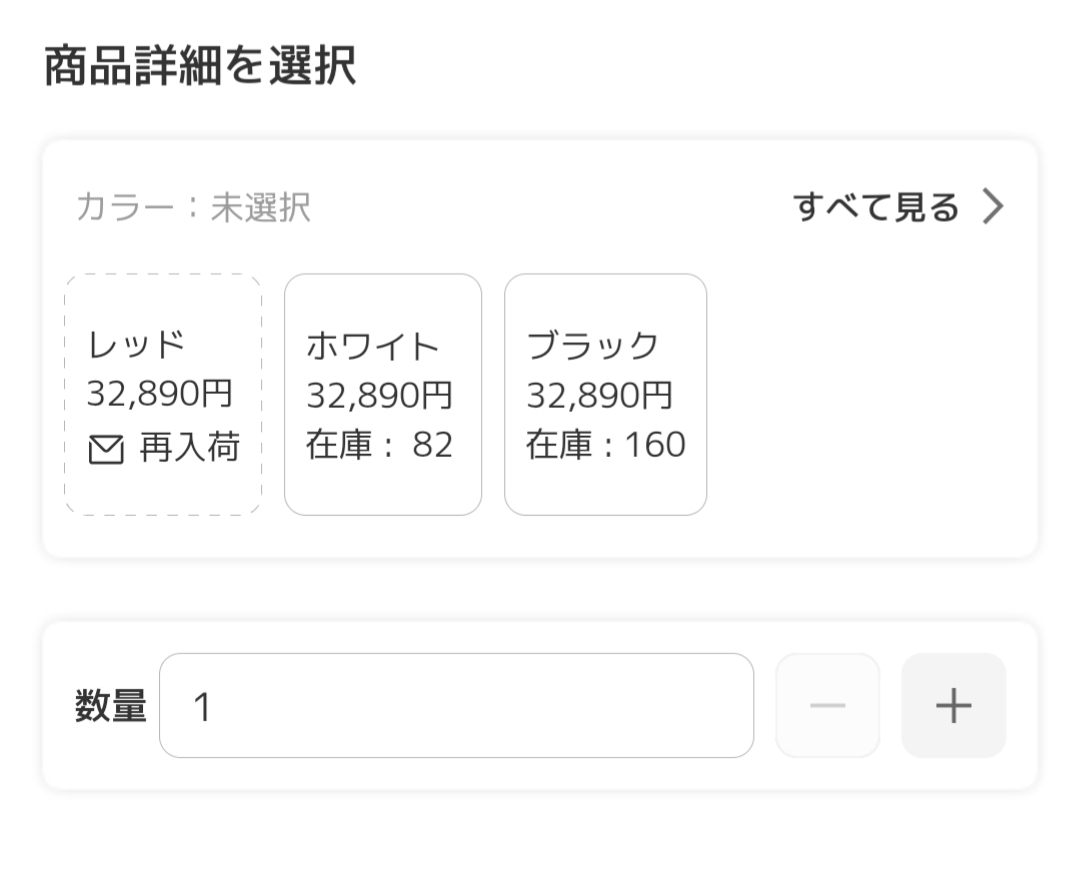Click the 32,890円 price under ブラック

pos(600,395)
